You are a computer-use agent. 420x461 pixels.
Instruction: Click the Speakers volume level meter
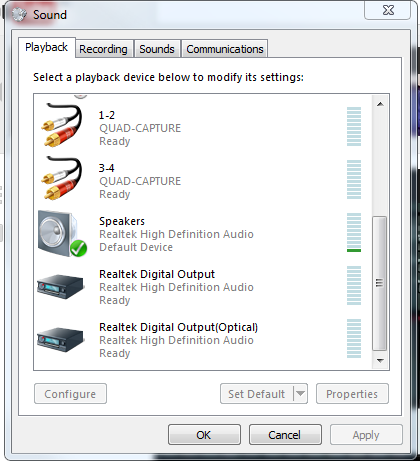click(x=354, y=232)
